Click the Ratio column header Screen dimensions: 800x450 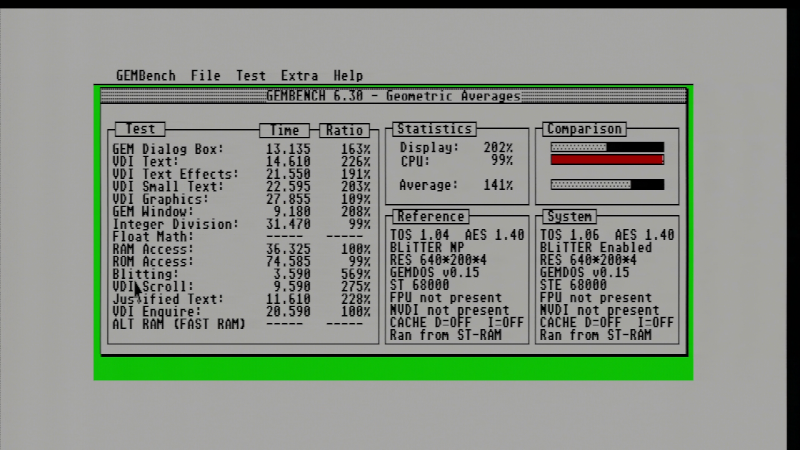pos(344,131)
